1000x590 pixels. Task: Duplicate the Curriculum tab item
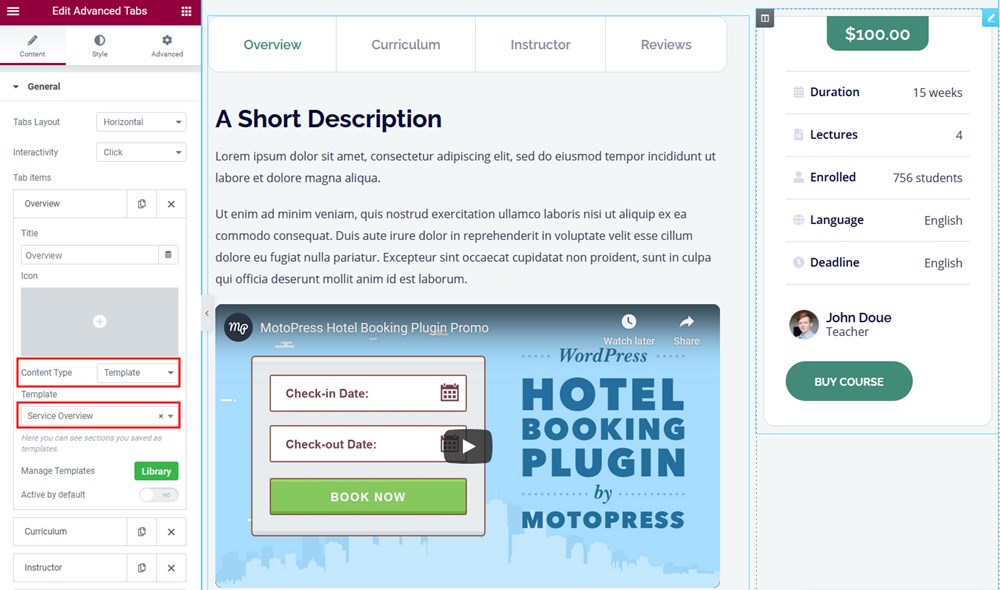click(142, 532)
